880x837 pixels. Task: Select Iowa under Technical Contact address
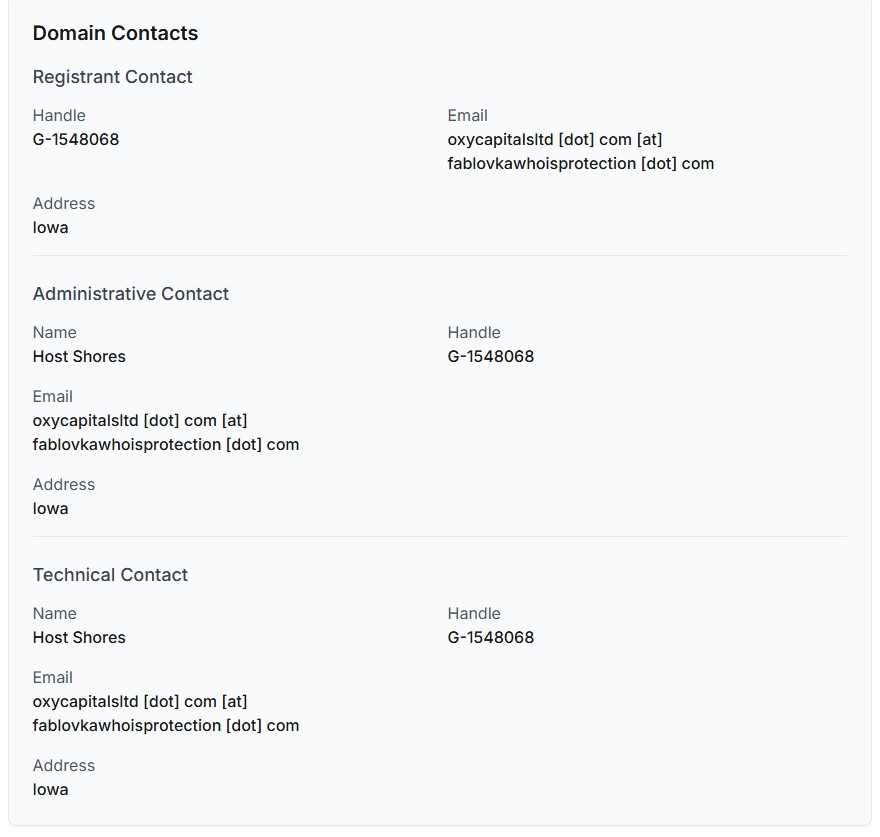tap(51, 789)
